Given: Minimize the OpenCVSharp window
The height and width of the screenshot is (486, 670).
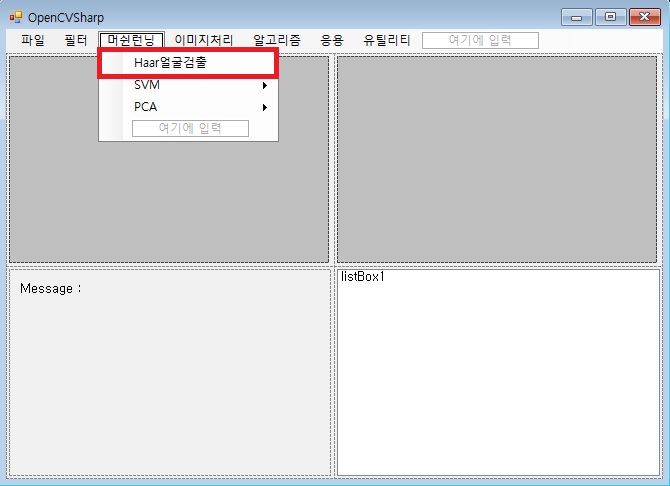Looking at the screenshot, I should tap(577, 17).
